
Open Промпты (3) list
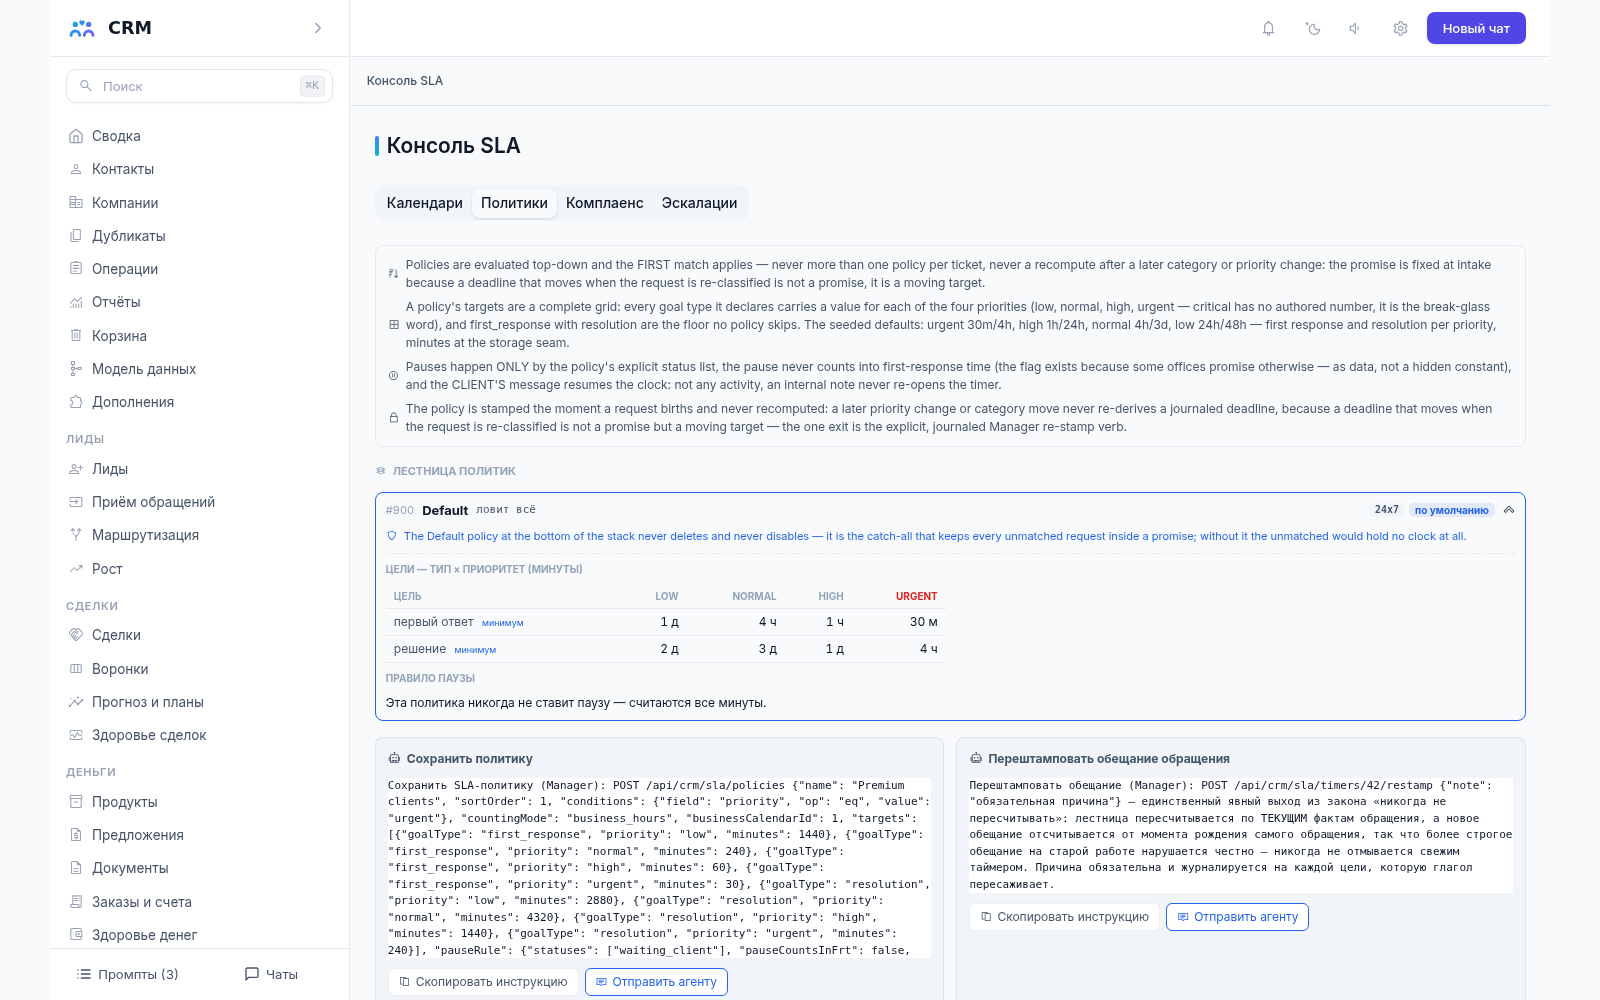pyautogui.click(x=128, y=974)
